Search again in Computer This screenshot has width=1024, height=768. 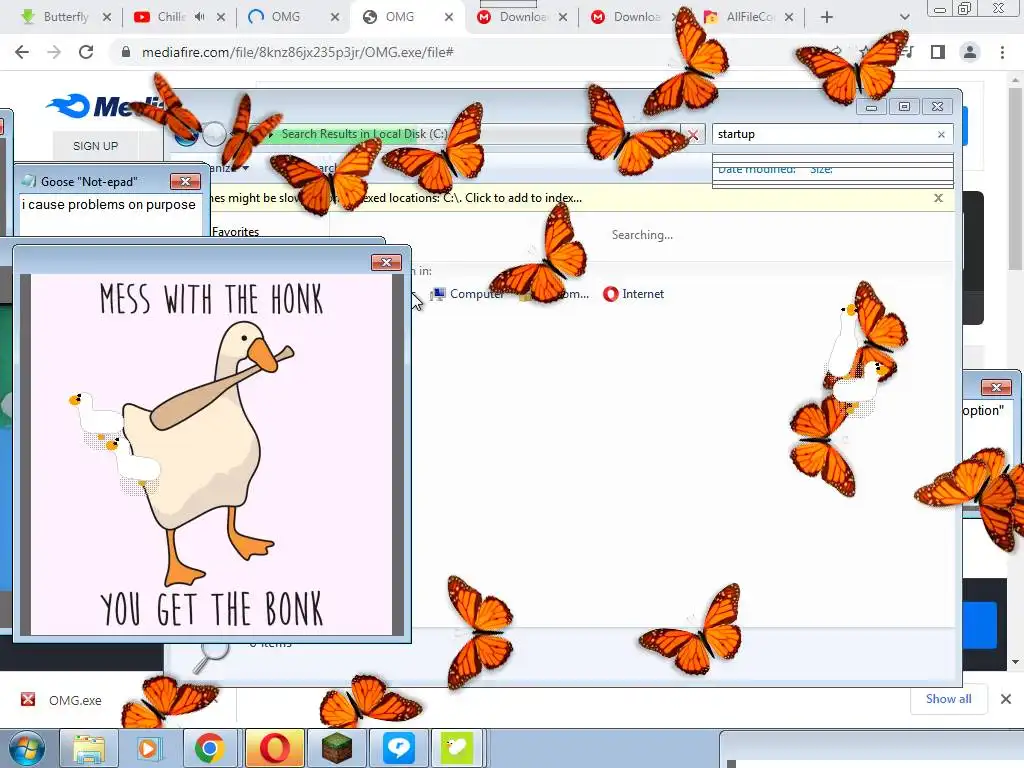[x=468, y=294]
